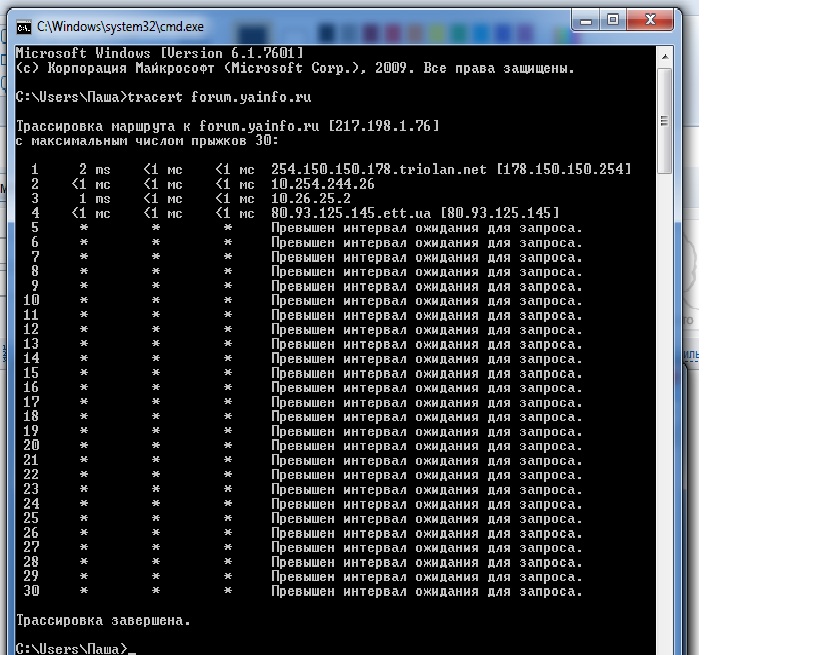Image resolution: width=819 pixels, height=655 pixels.
Task: Click the Microsoft copyright line
Action: [x=295, y=68]
